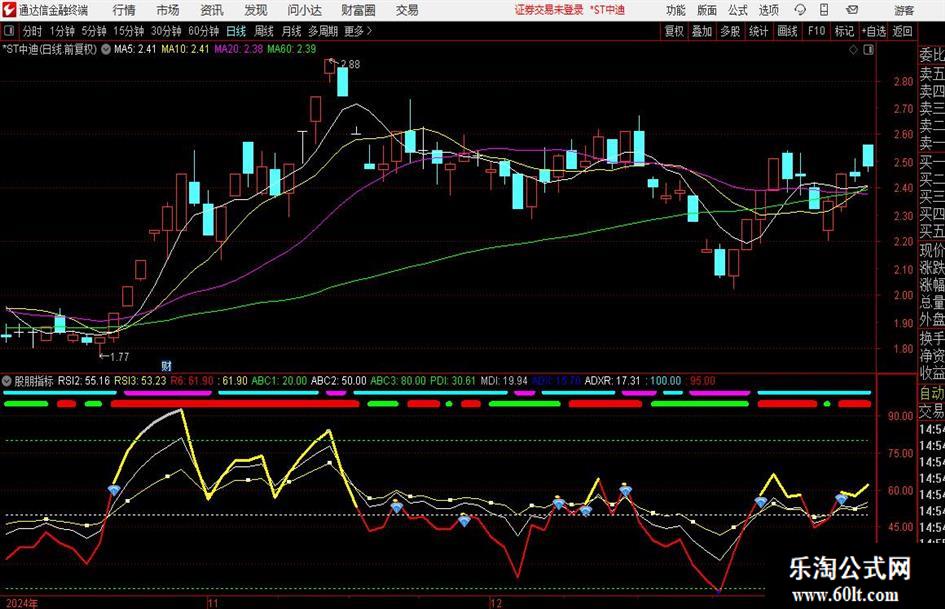Click the MA60: 2.39 value
The width and height of the screenshot is (945, 609).
[292, 49]
